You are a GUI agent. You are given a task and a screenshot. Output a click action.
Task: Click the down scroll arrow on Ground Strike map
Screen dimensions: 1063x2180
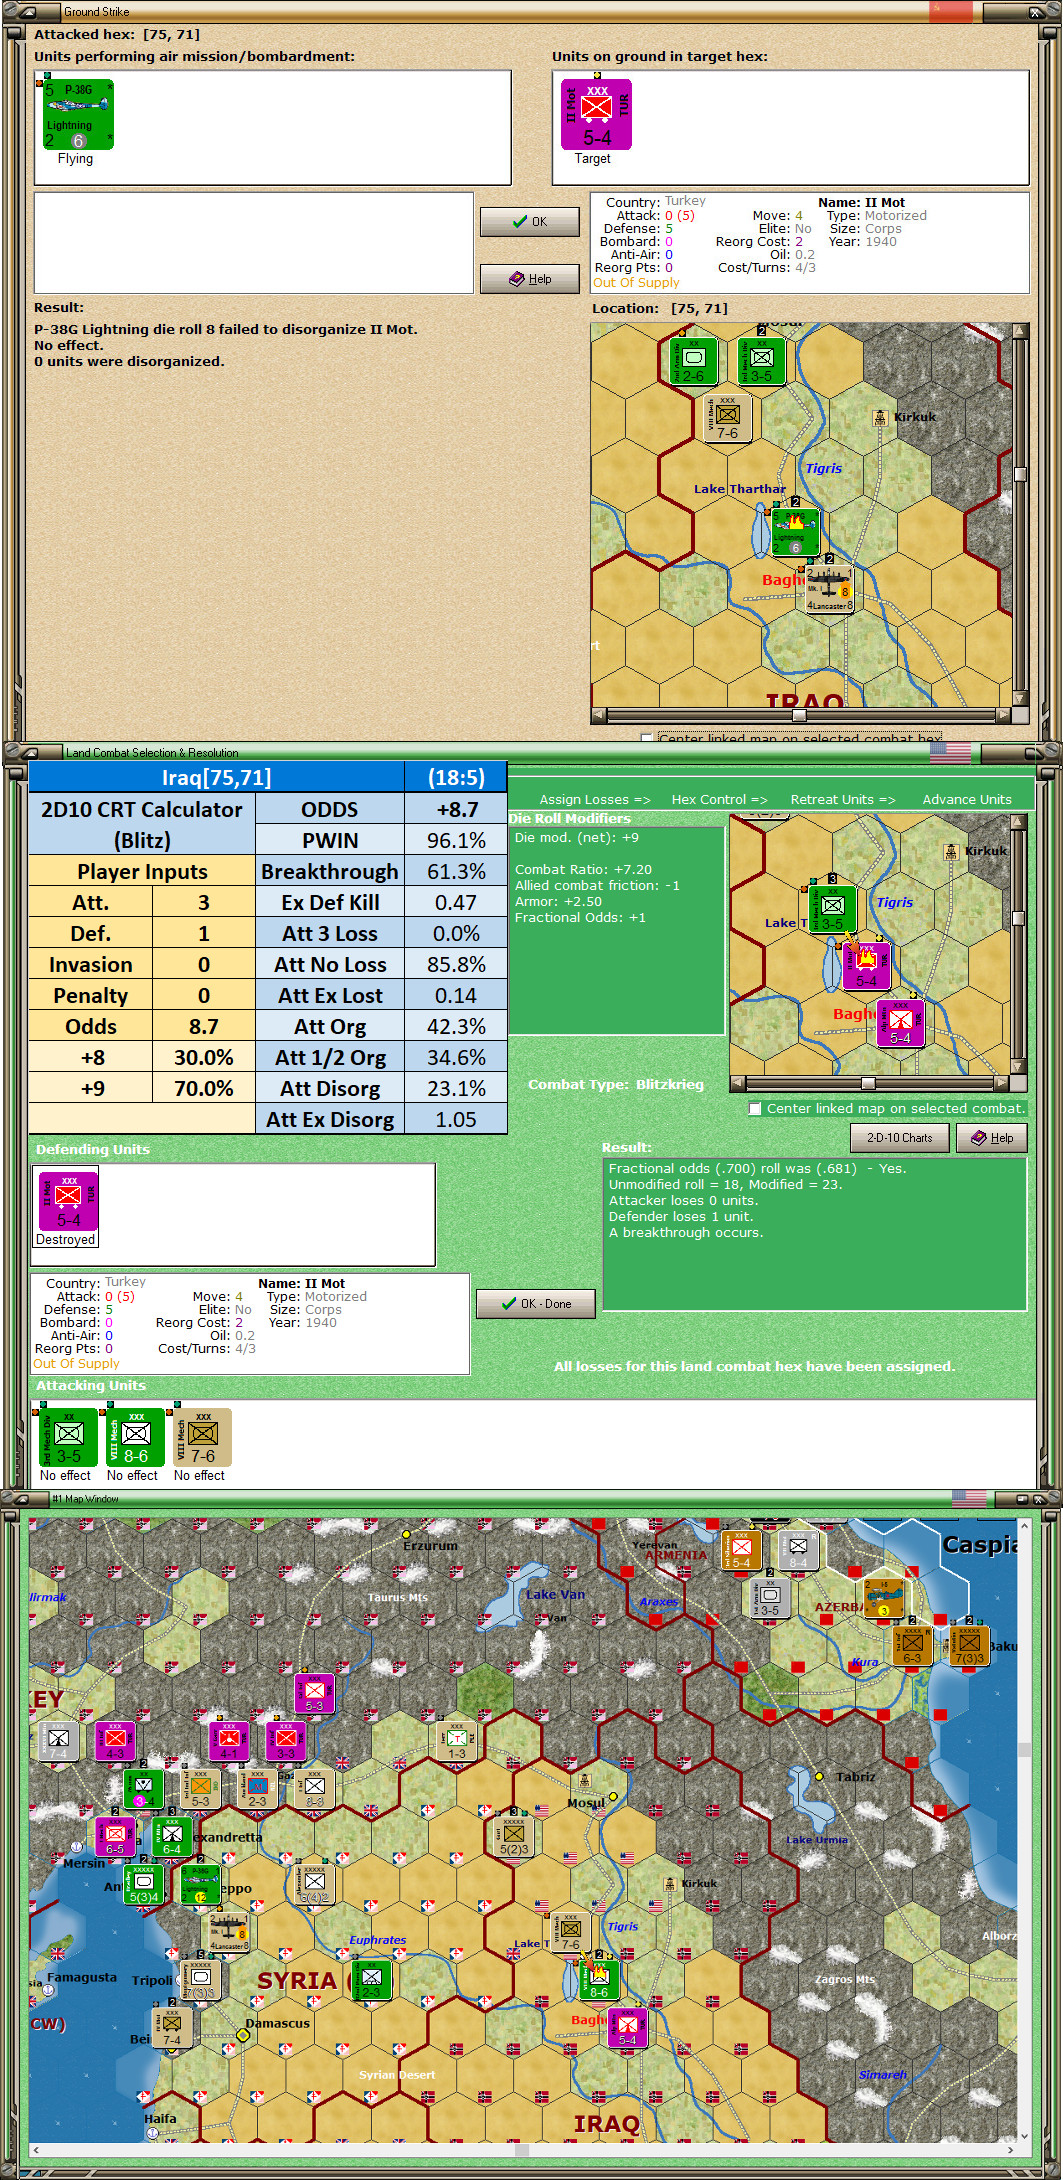[1020, 699]
